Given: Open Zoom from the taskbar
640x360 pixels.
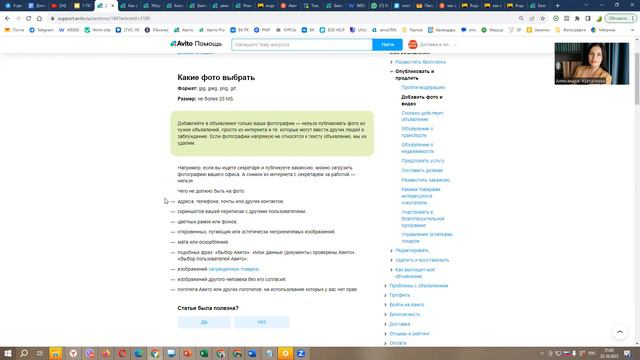Looking at the screenshot, I should (301, 353).
